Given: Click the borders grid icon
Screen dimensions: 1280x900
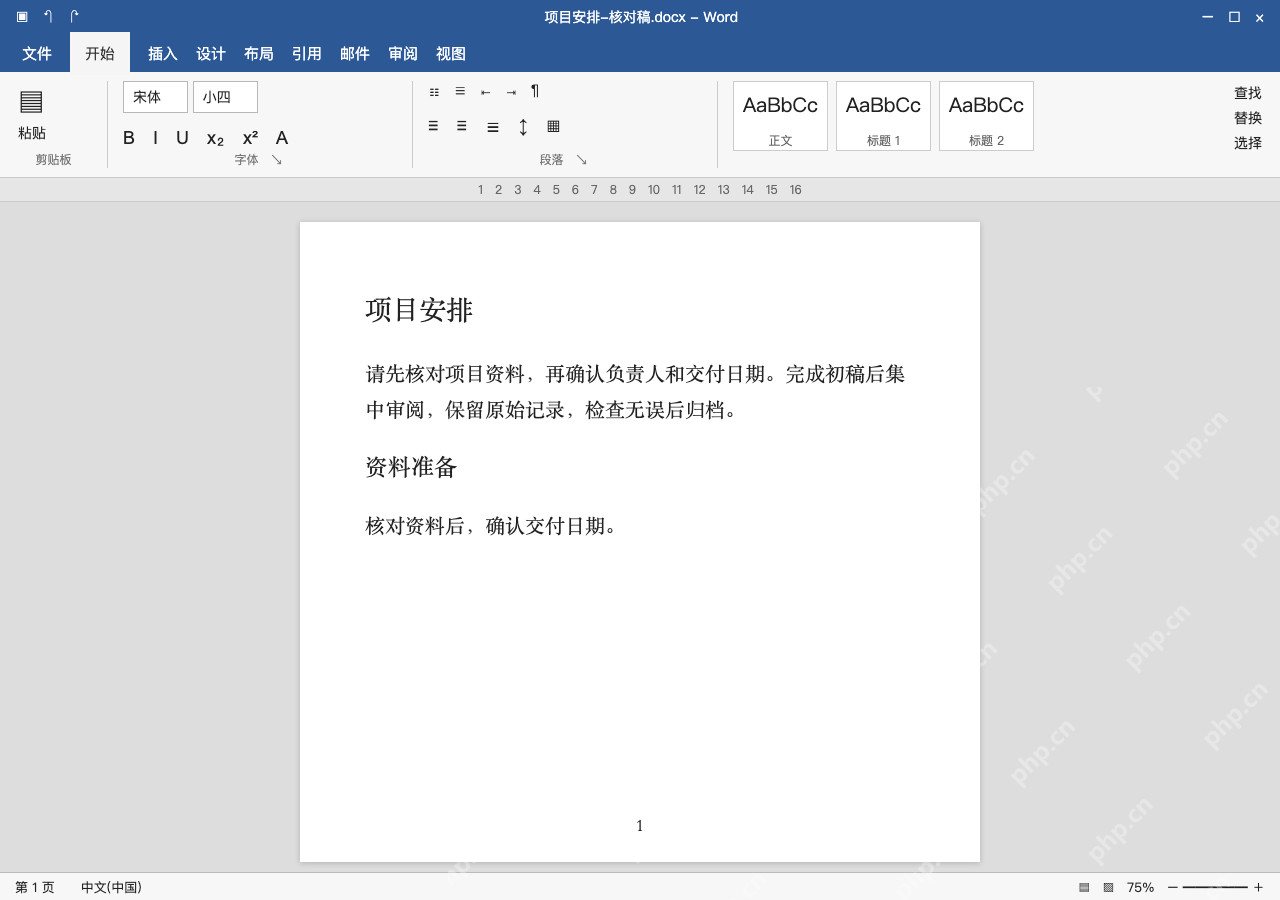Looking at the screenshot, I should [x=553, y=126].
